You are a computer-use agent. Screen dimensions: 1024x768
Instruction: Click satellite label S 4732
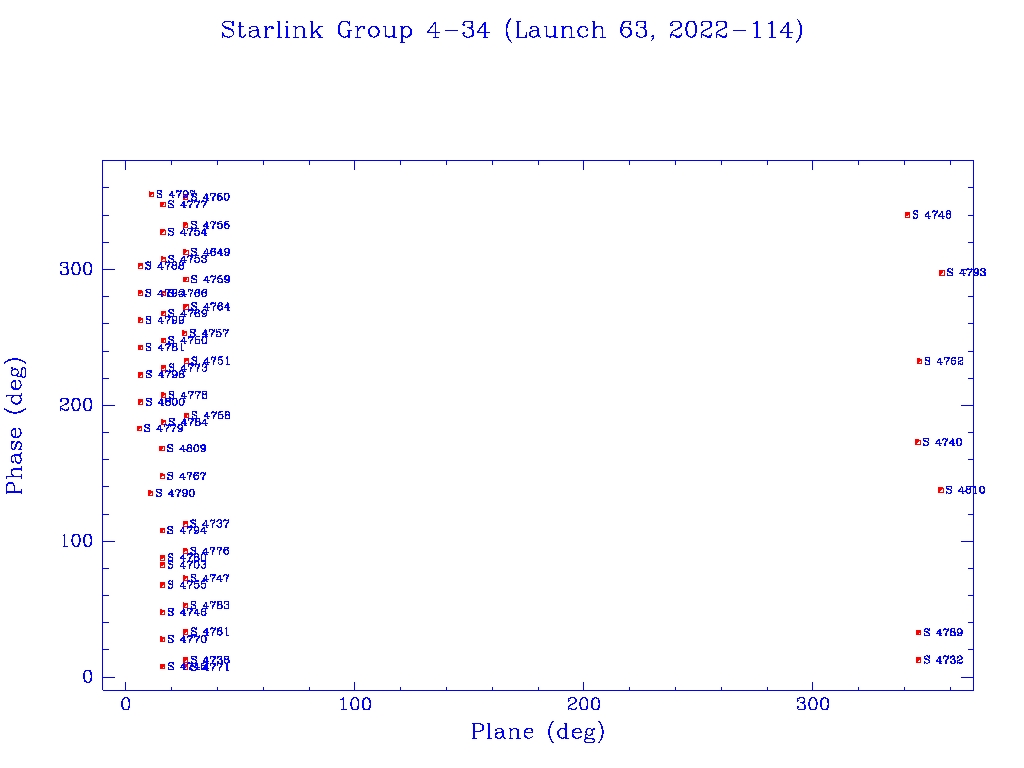(943, 660)
